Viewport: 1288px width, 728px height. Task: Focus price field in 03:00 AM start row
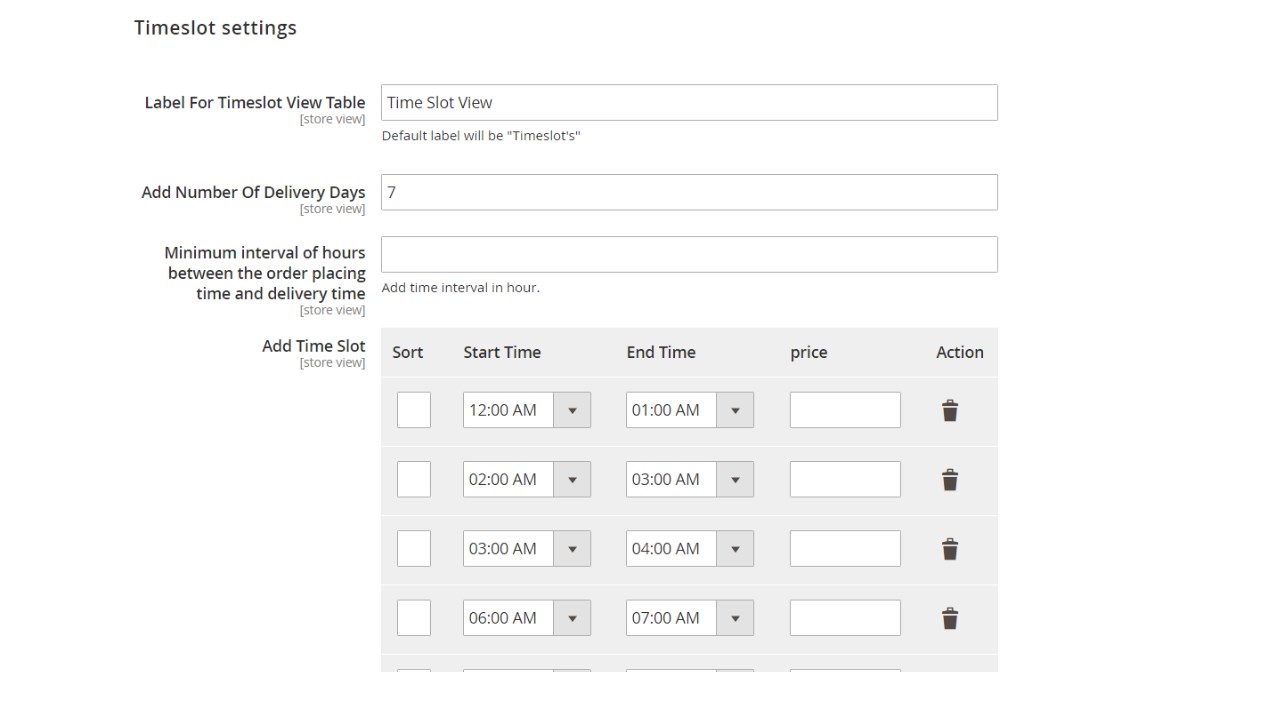point(845,548)
